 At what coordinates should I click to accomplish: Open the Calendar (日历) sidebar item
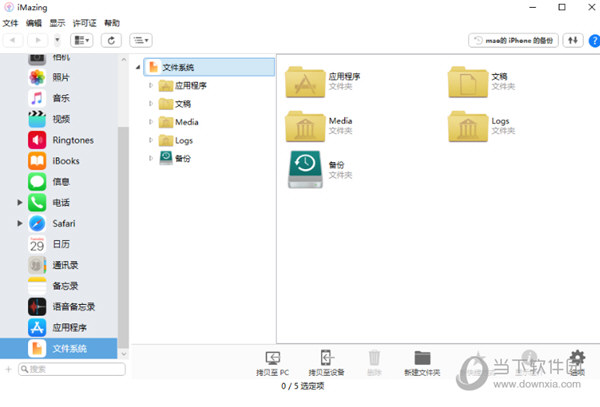pos(59,244)
